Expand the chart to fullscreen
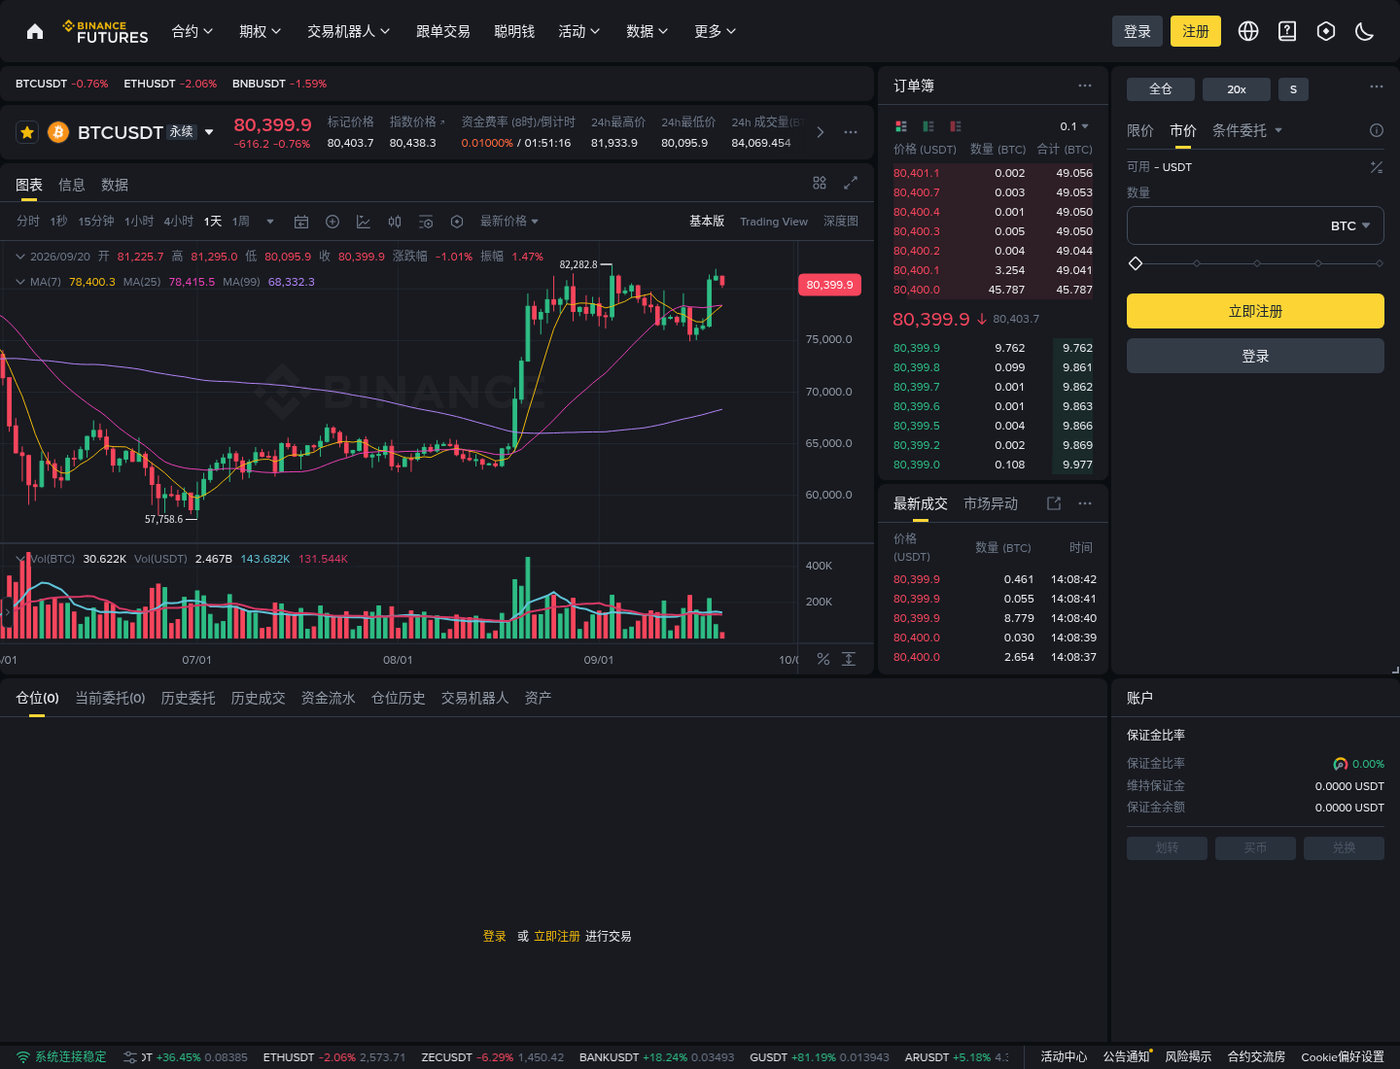The height and width of the screenshot is (1069, 1400). [x=851, y=183]
